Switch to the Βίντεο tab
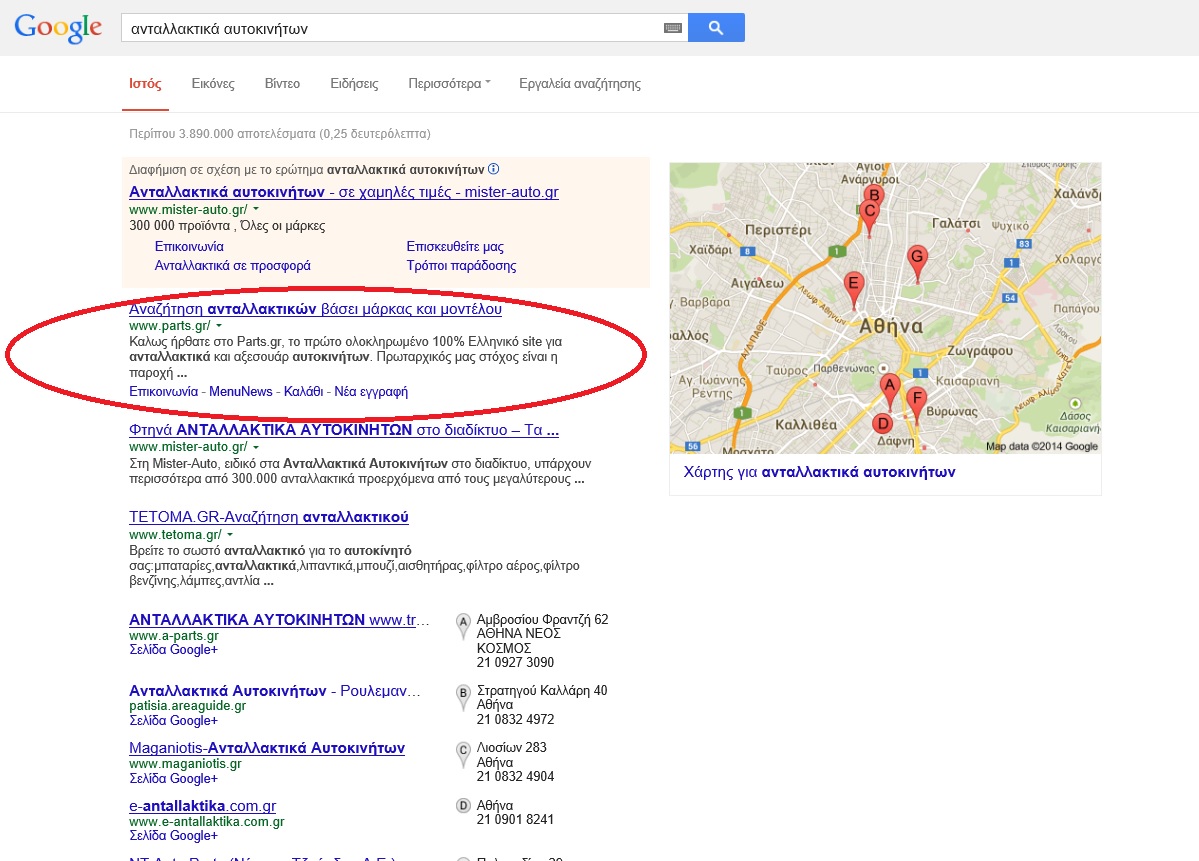 (282, 83)
